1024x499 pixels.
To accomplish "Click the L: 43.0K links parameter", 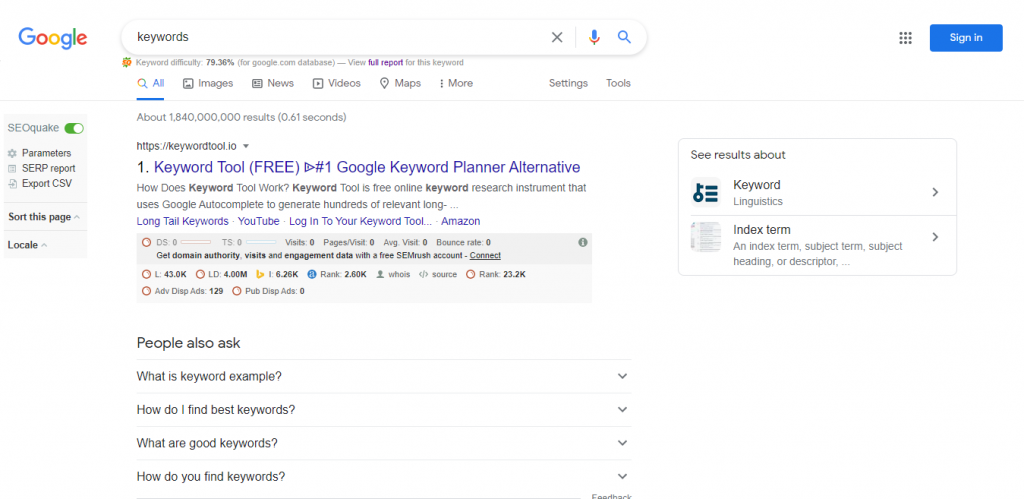I will tap(165, 274).
